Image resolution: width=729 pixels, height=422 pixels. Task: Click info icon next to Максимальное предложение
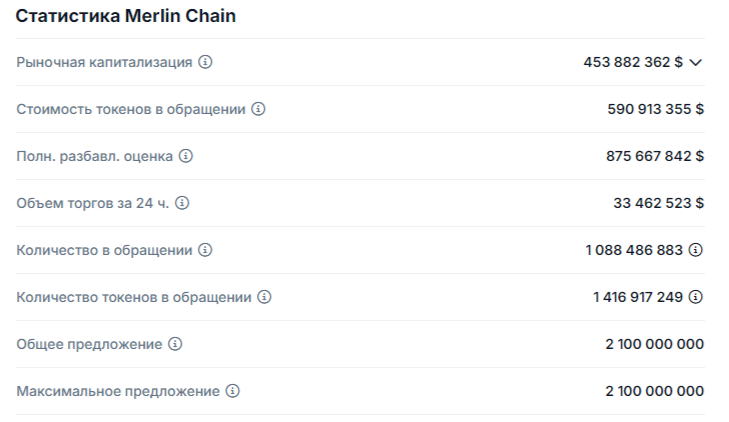(233, 391)
